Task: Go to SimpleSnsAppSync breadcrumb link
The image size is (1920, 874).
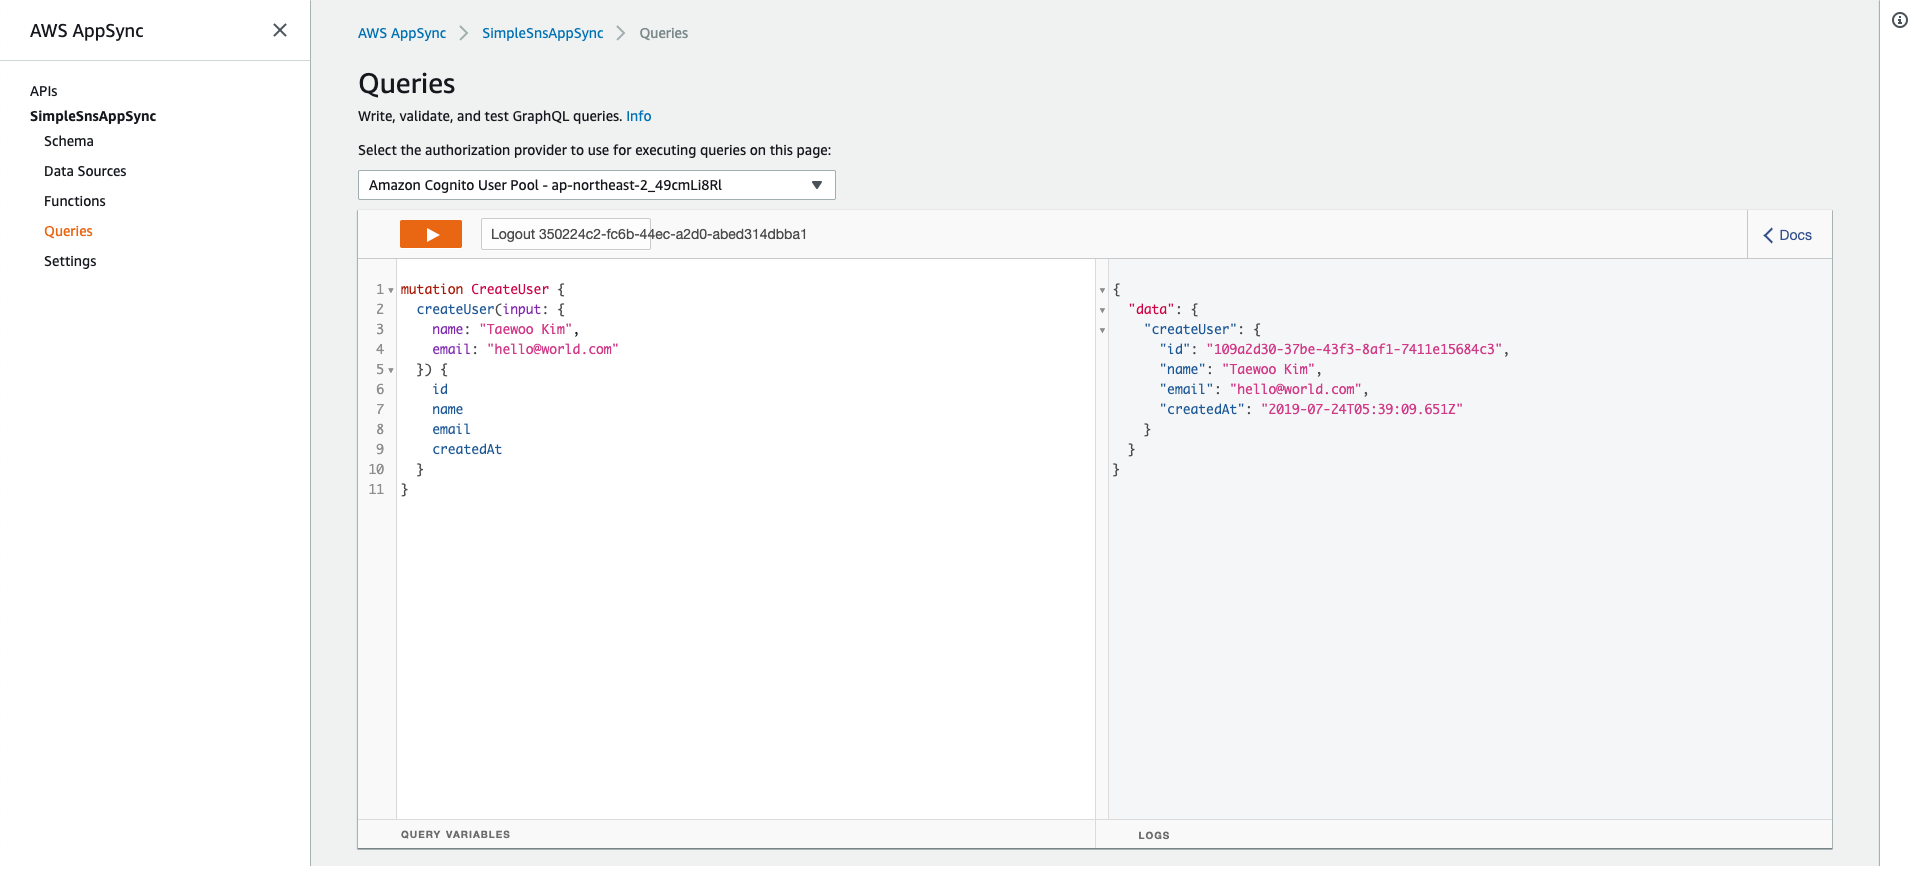Action: pos(543,33)
